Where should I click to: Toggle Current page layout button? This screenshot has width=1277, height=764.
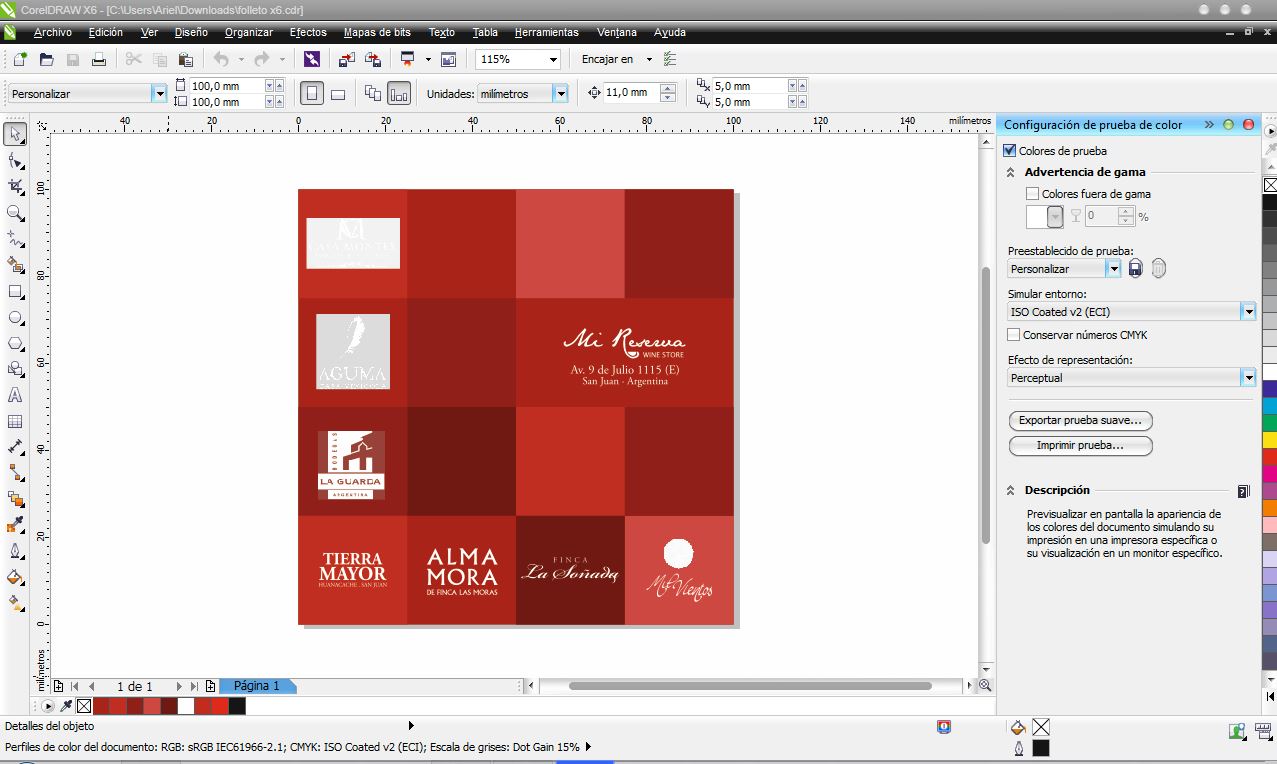click(399, 93)
